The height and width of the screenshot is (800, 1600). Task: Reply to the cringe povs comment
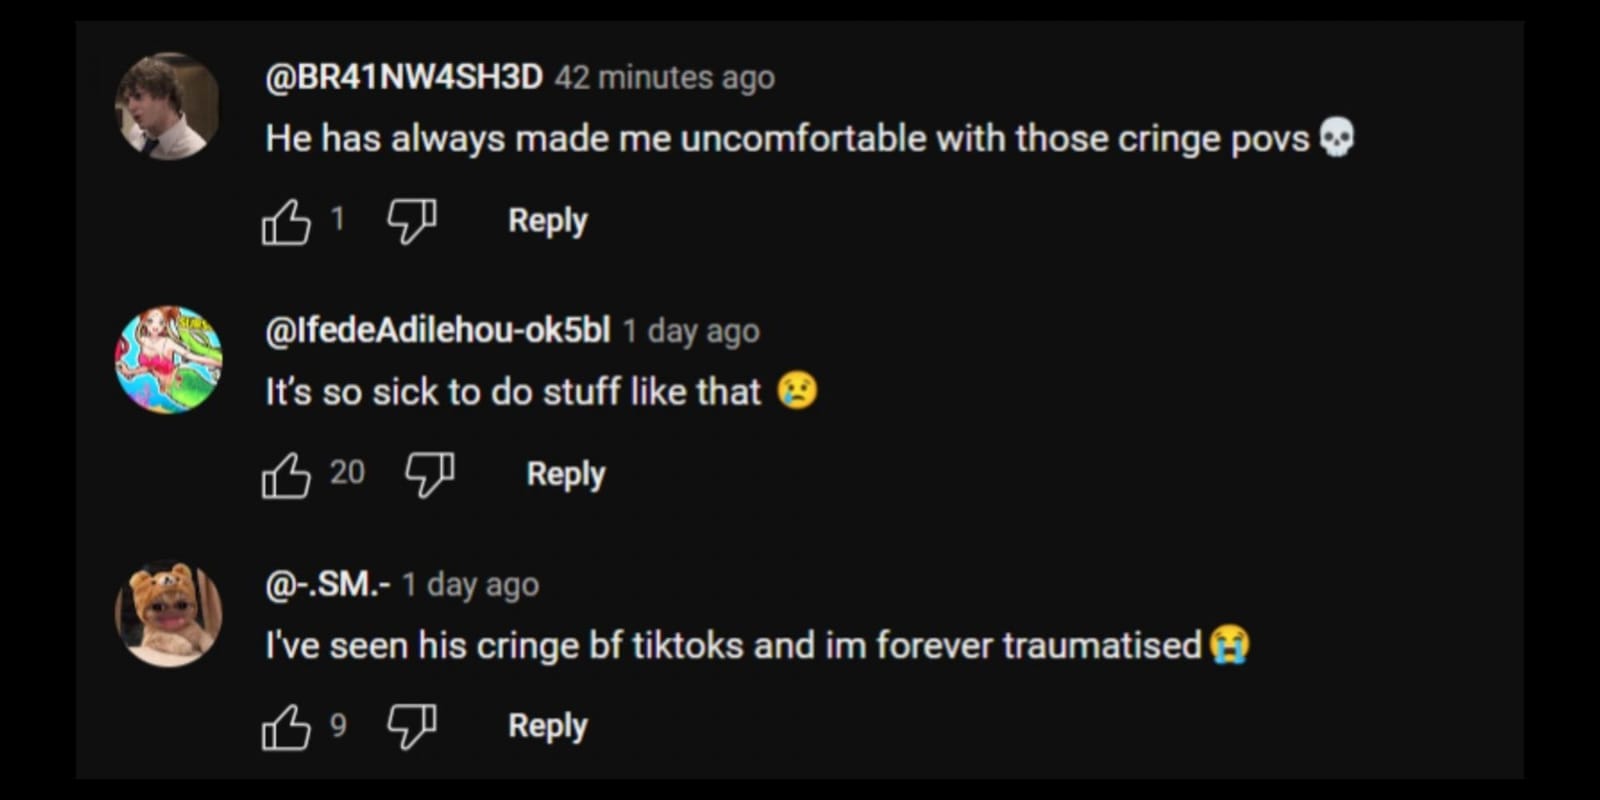pyautogui.click(x=547, y=221)
